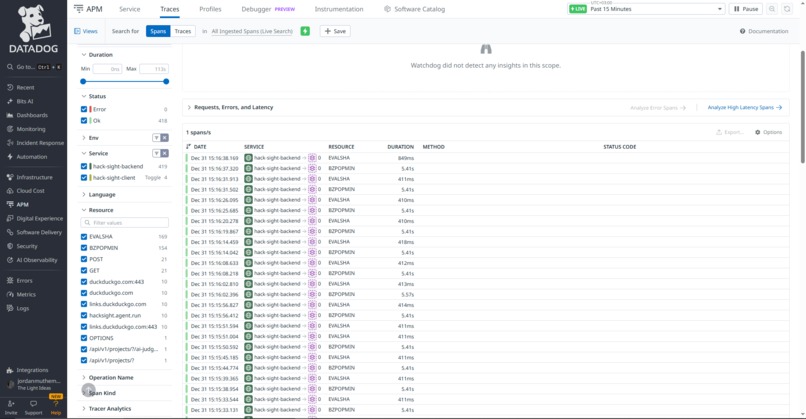This screenshot has width=806, height=419.
Task: Click the refresh icon at top right
Action: point(786,9)
